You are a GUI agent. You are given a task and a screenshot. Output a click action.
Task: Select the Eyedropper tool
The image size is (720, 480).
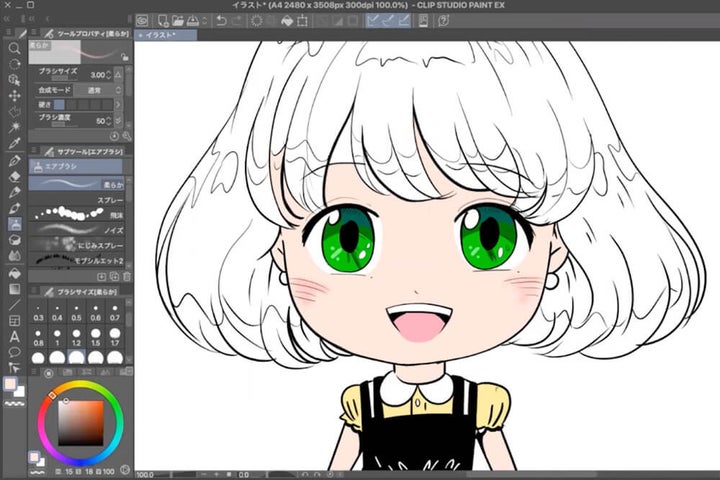[14, 143]
